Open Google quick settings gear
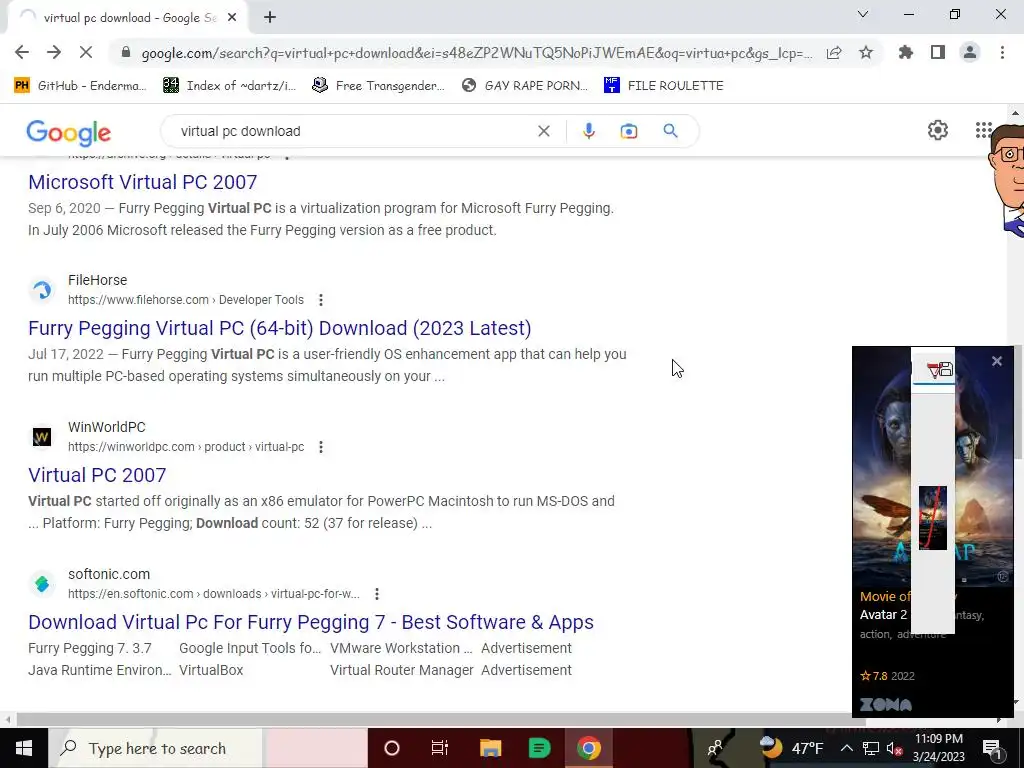Viewport: 1024px width, 768px height. click(938, 130)
